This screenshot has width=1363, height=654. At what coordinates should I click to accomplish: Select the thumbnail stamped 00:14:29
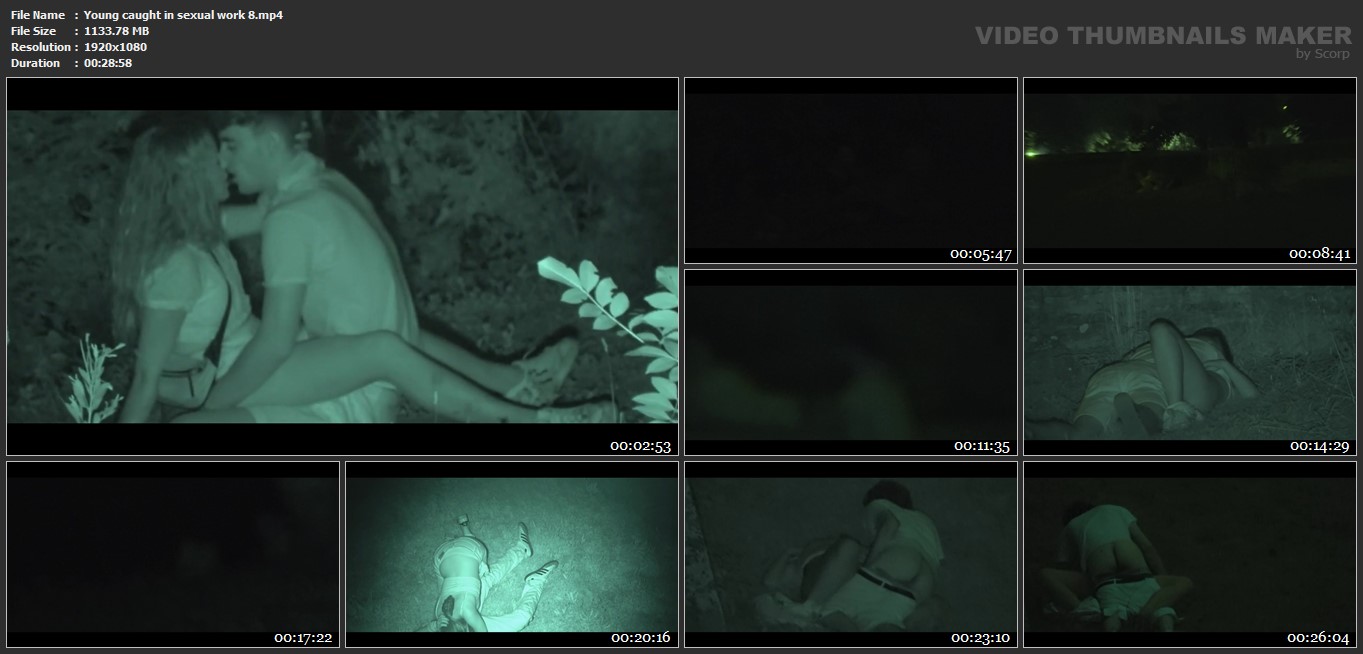(x=1189, y=362)
